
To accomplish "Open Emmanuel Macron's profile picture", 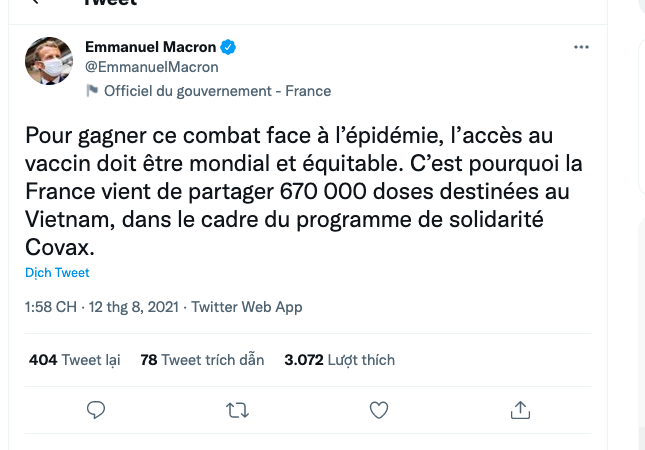I will click(x=49, y=60).
